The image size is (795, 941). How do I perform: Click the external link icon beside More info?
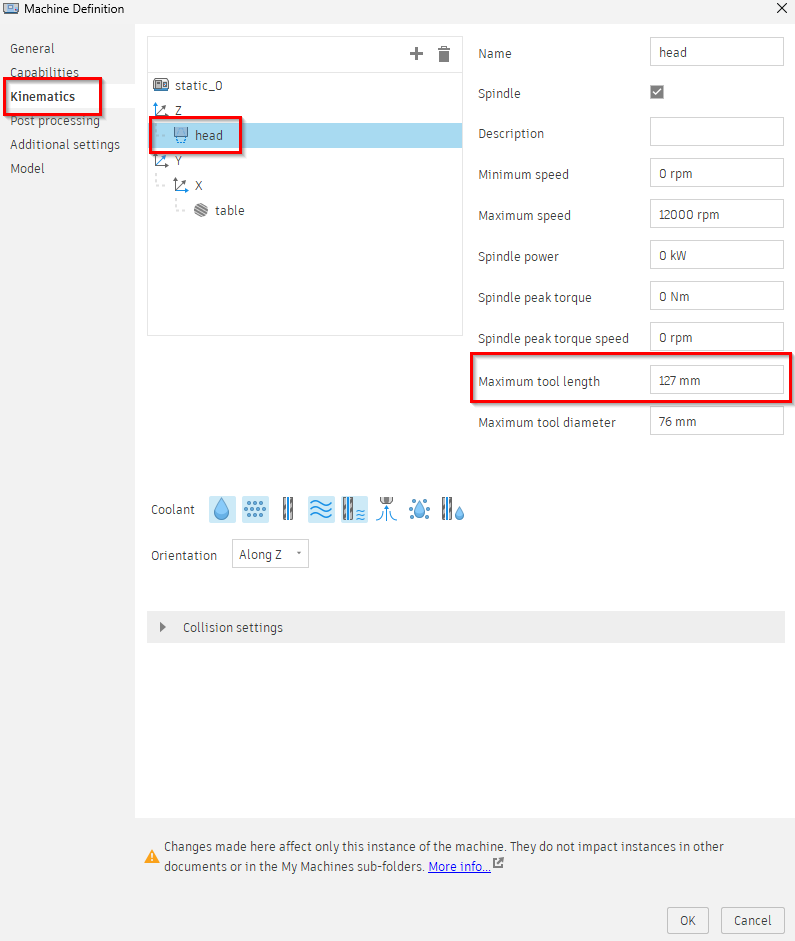click(x=498, y=864)
